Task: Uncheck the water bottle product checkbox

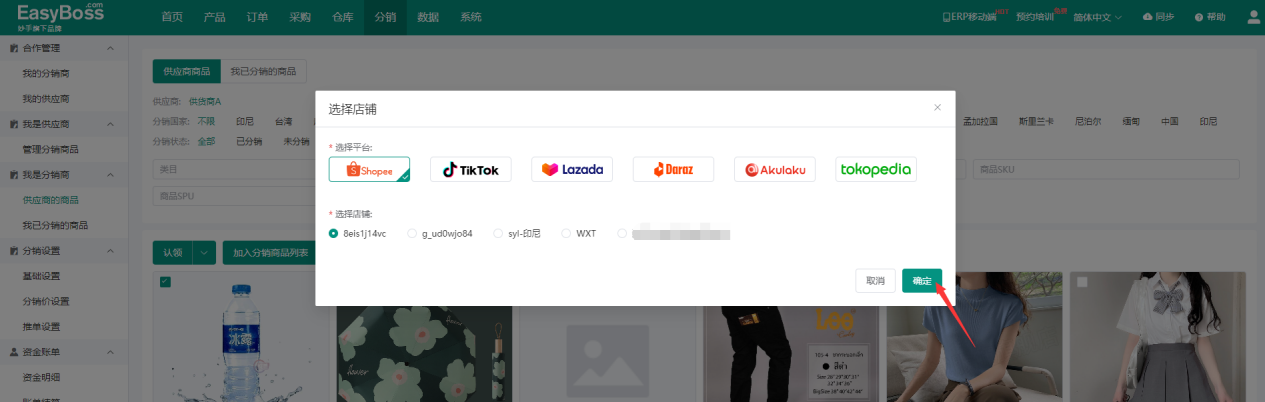Action: pos(165,282)
